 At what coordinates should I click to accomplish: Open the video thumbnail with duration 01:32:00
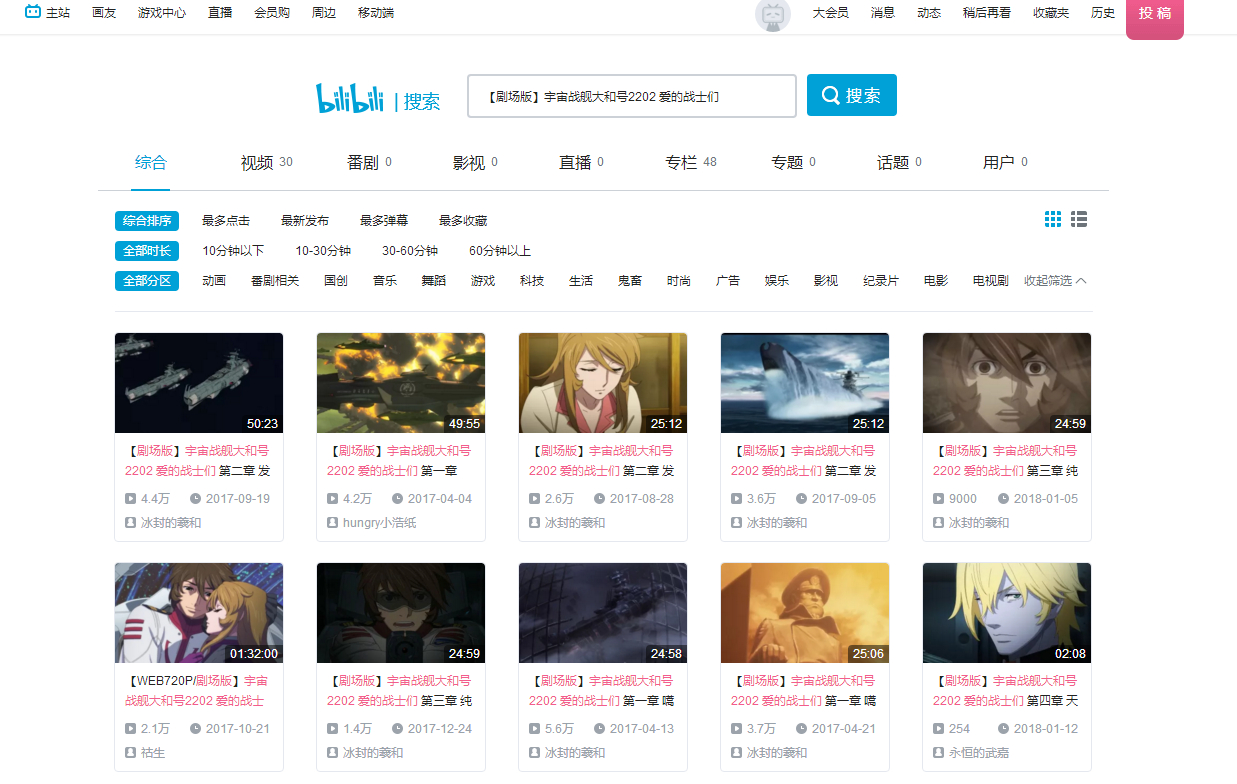point(199,613)
